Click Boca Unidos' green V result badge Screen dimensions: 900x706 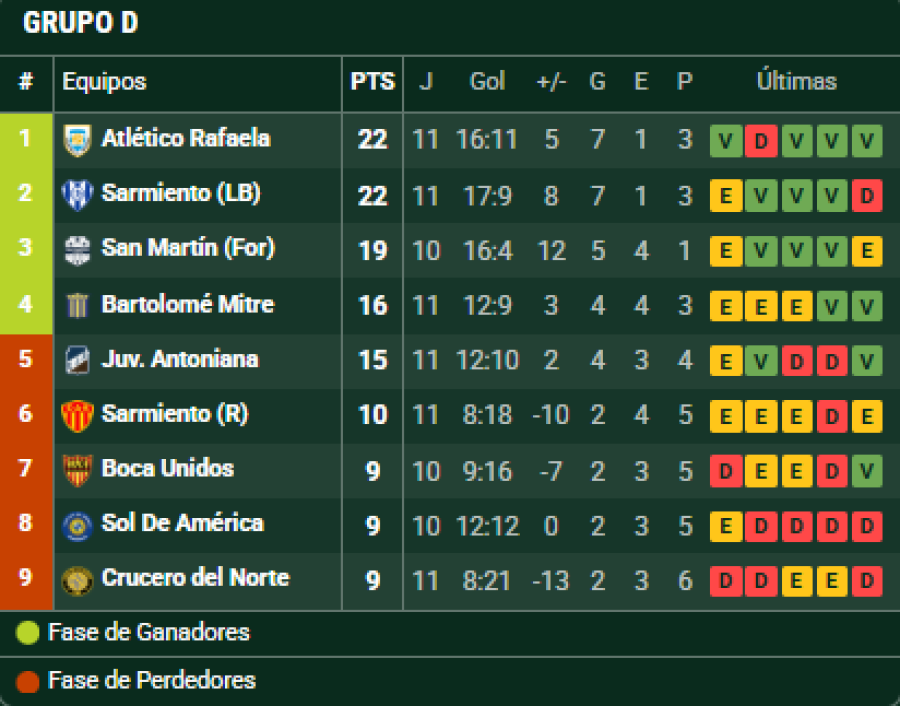tap(866, 471)
